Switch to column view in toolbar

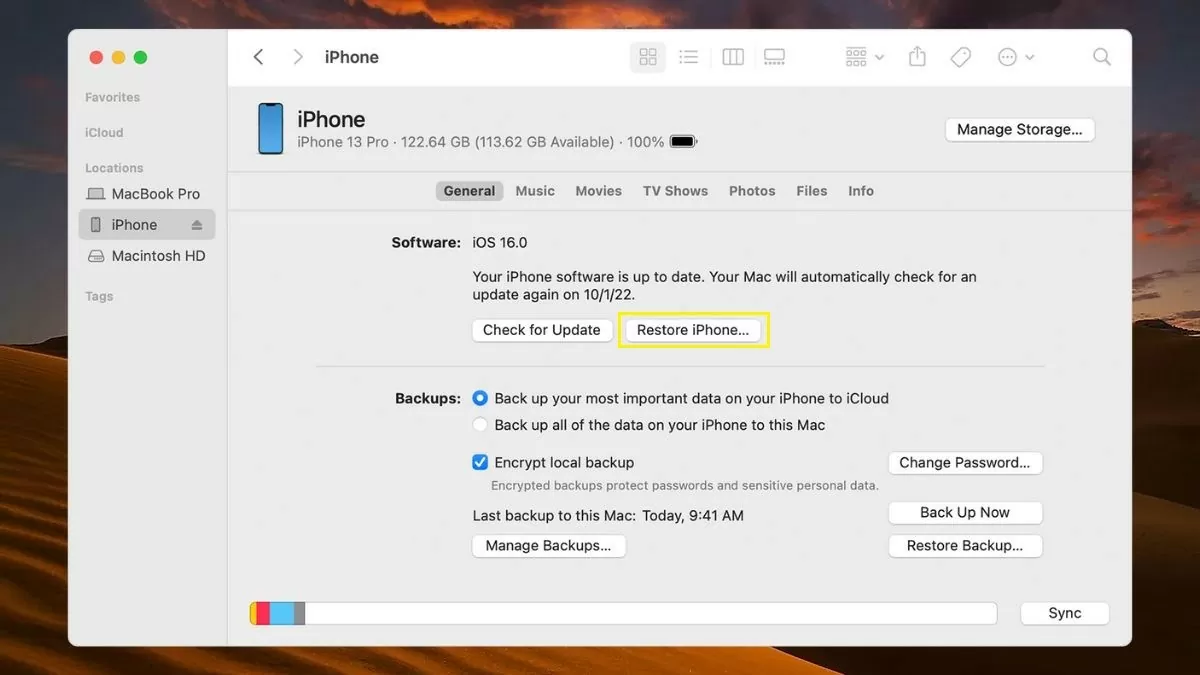pyautogui.click(x=733, y=57)
